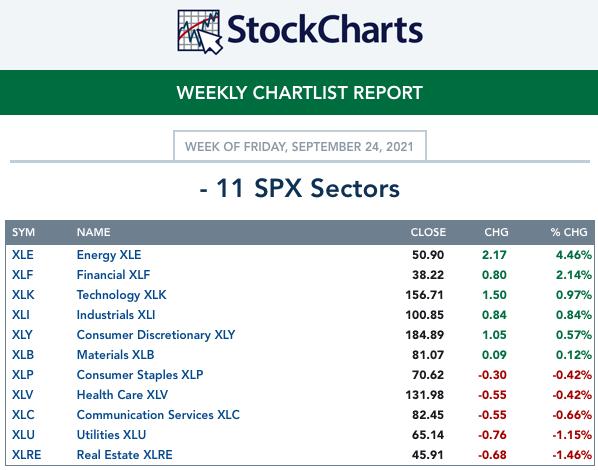598x470 pixels.
Task: Click Consumer Staples XLP link
Action: tap(140, 375)
